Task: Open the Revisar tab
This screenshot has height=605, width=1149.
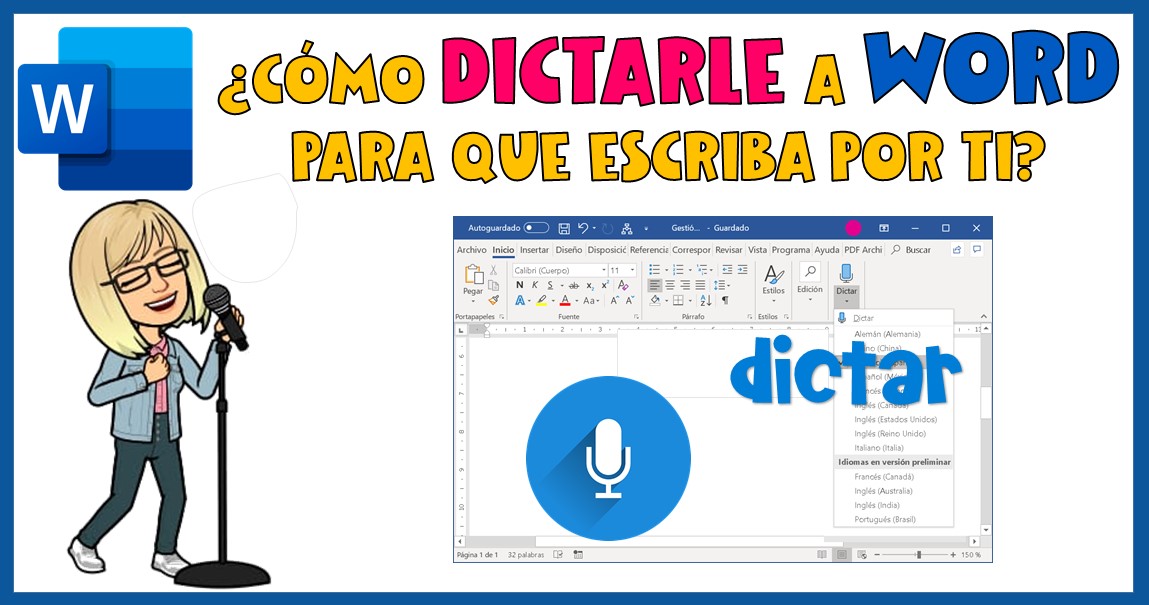Action: pyautogui.click(x=728, y=250)
